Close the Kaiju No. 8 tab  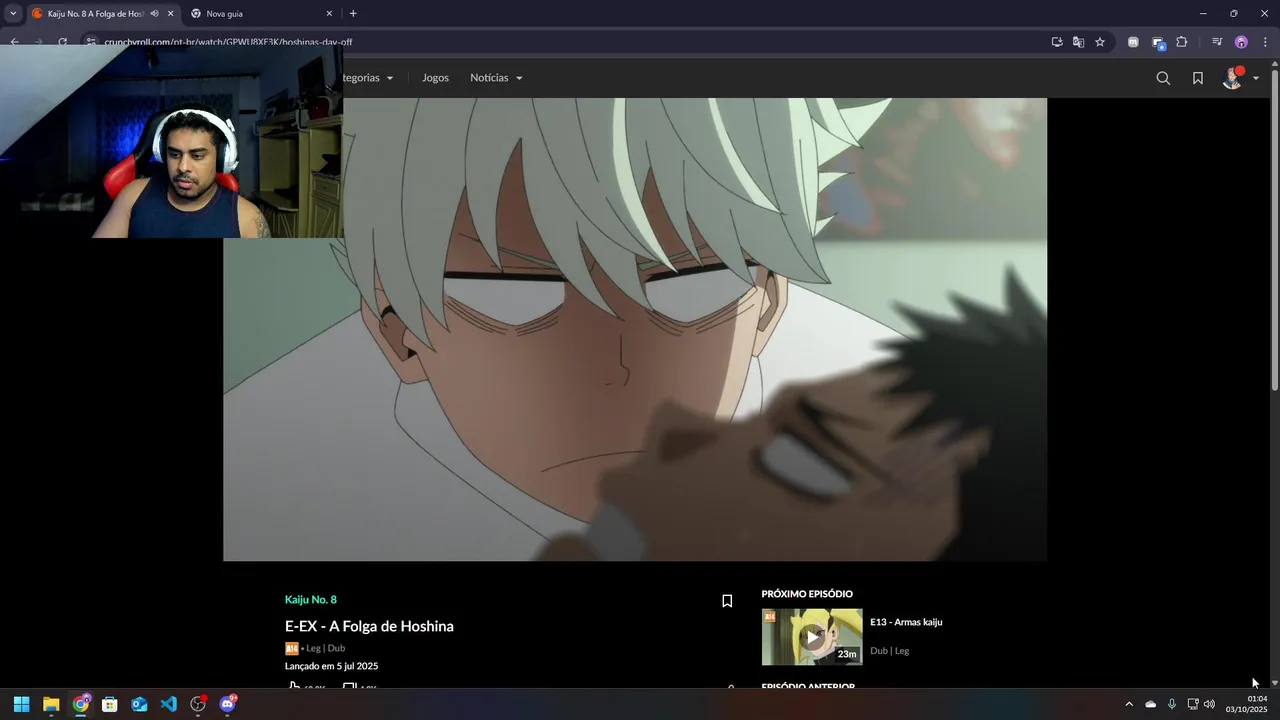(x=170, y=14)
